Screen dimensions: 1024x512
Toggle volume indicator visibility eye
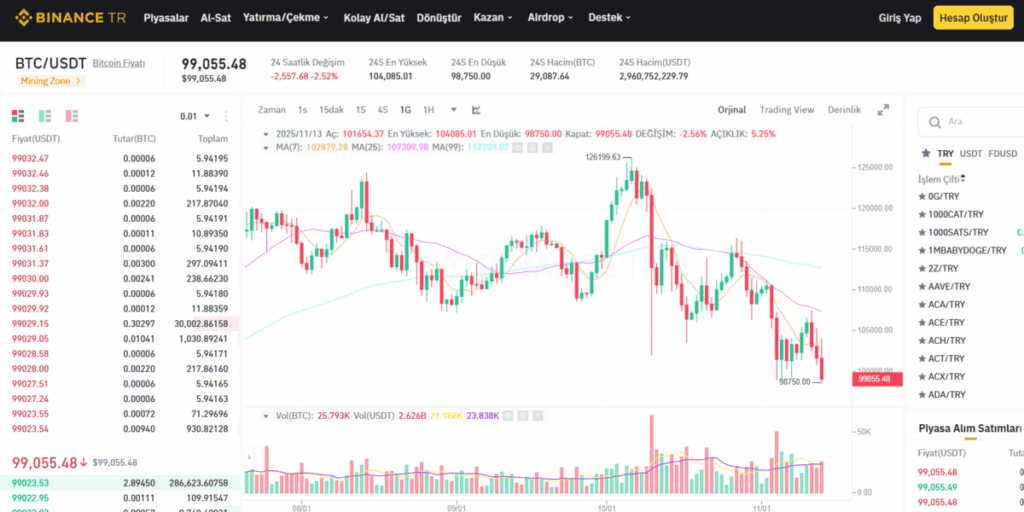507,415
